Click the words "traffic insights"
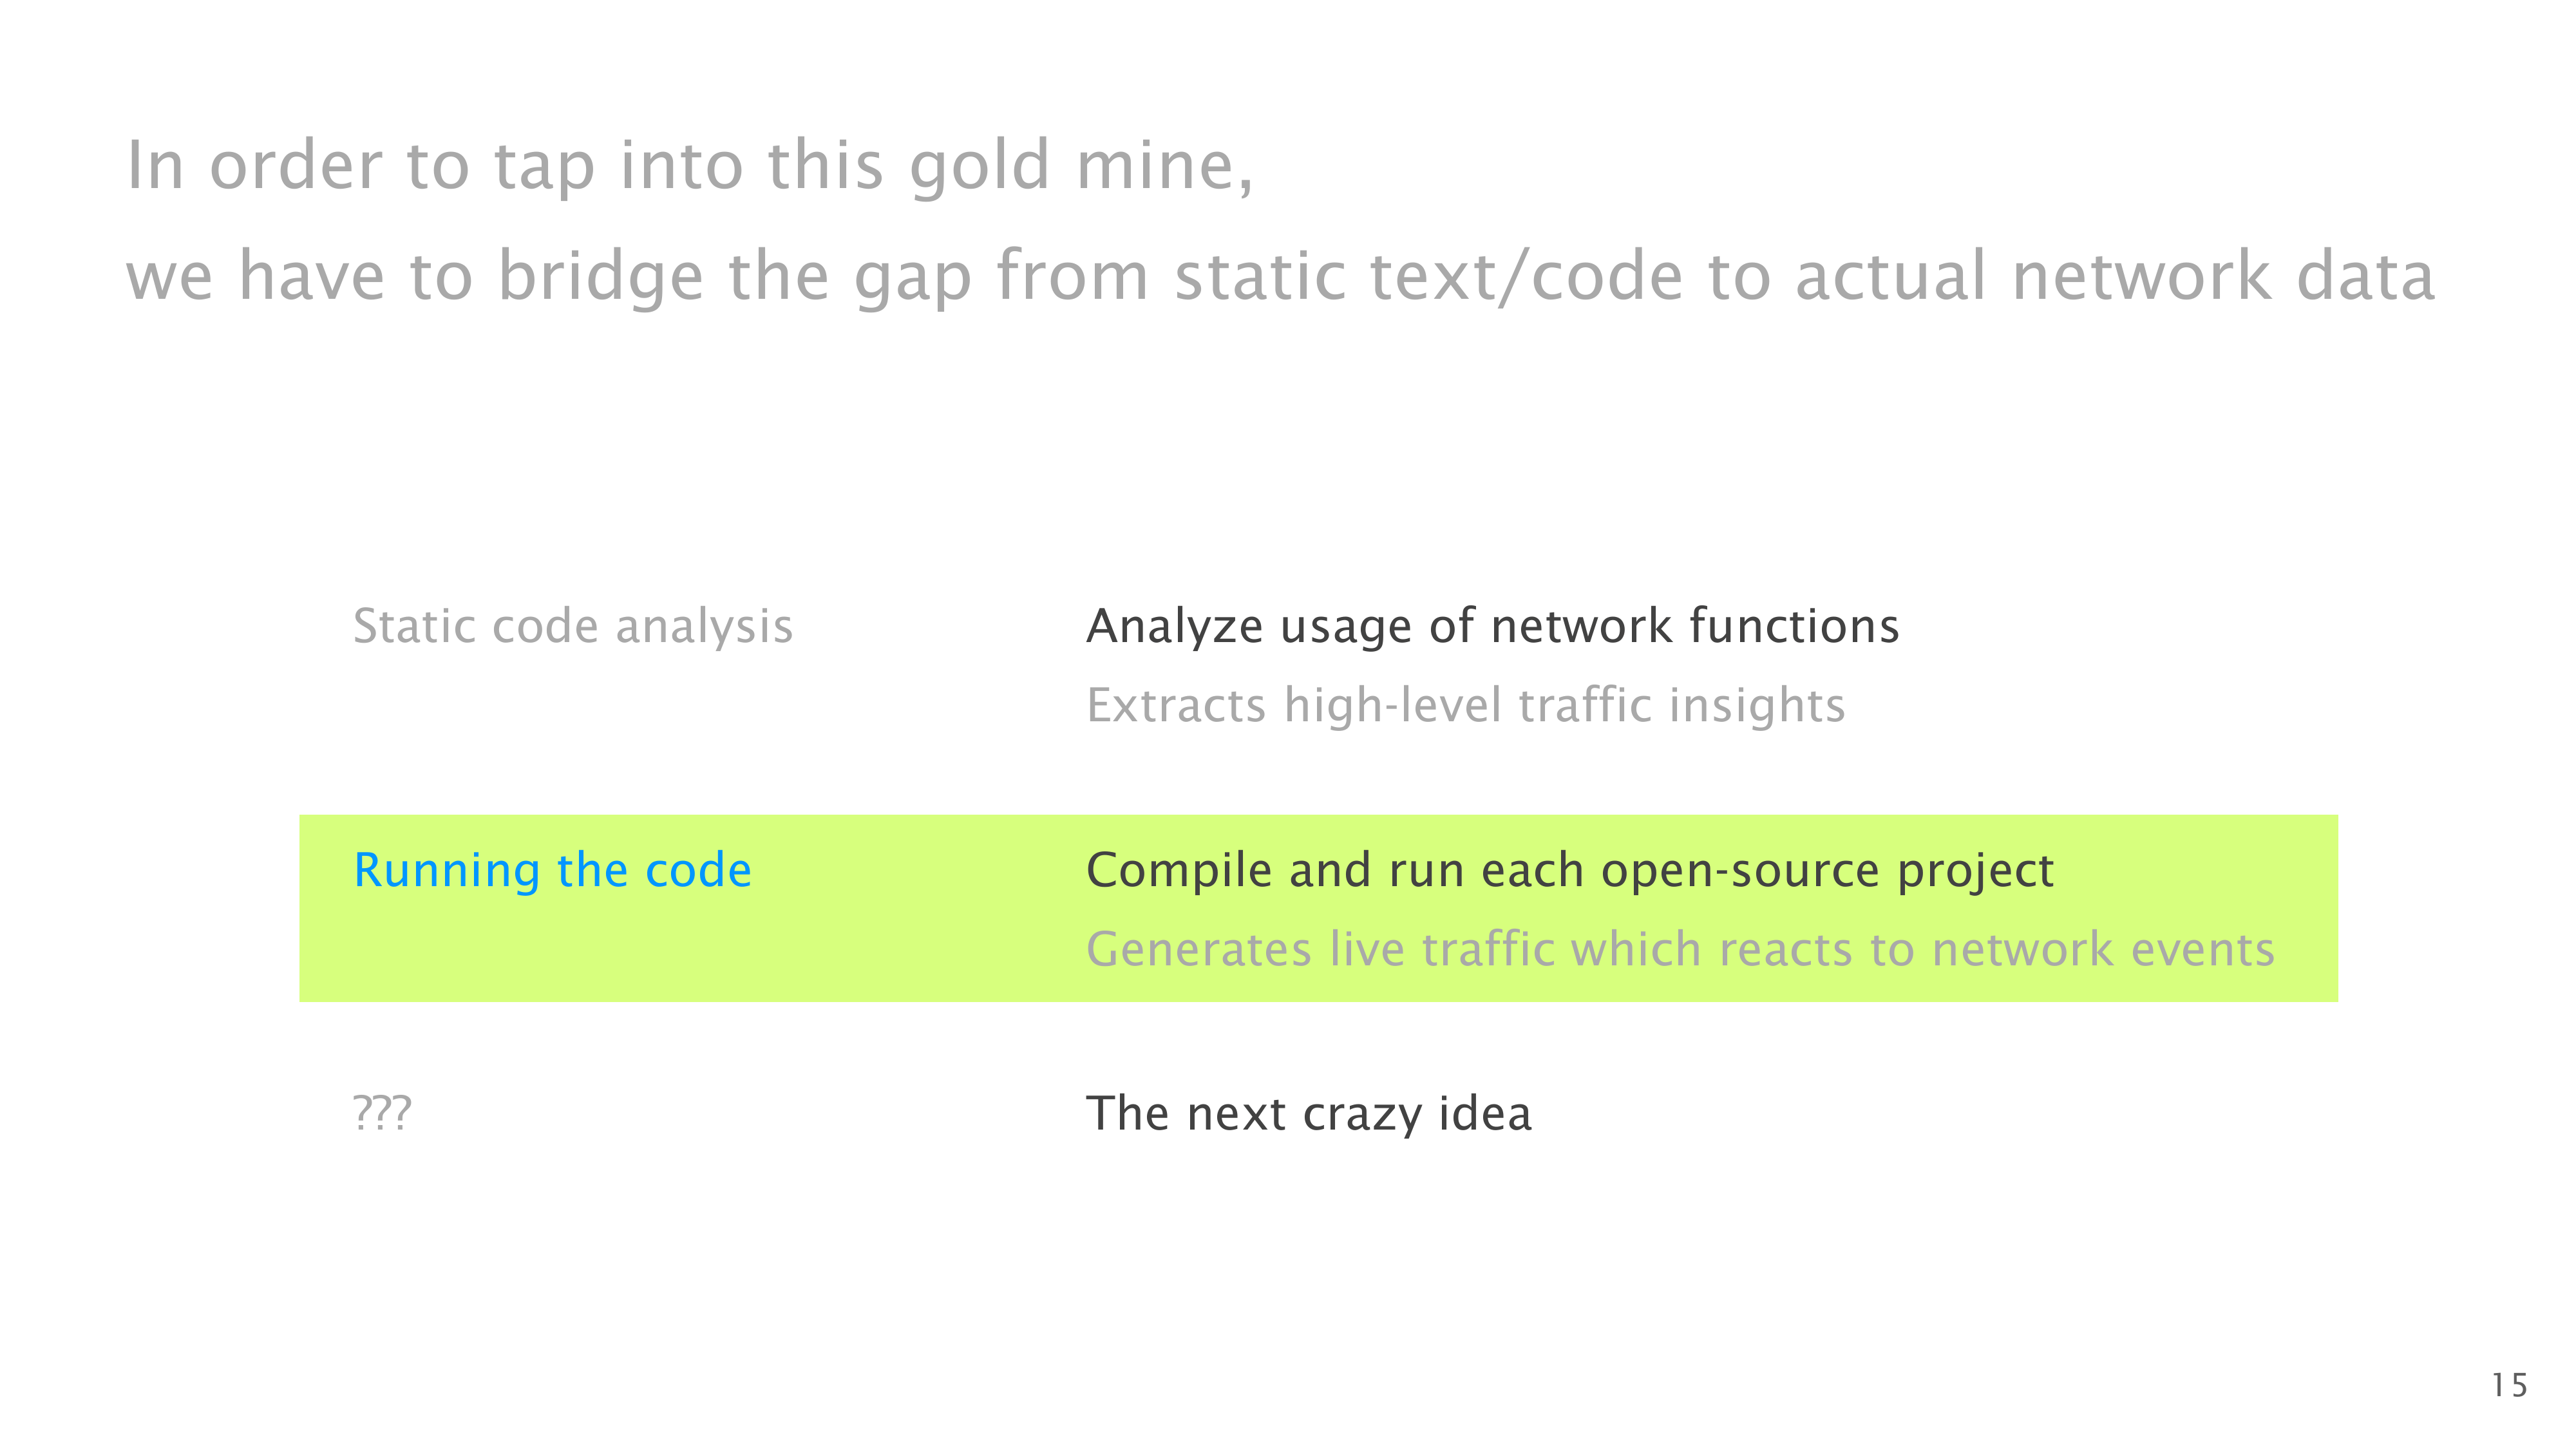This screenshot has height=1449, width=2576. pyautogui.click(x=1681, y=706)
